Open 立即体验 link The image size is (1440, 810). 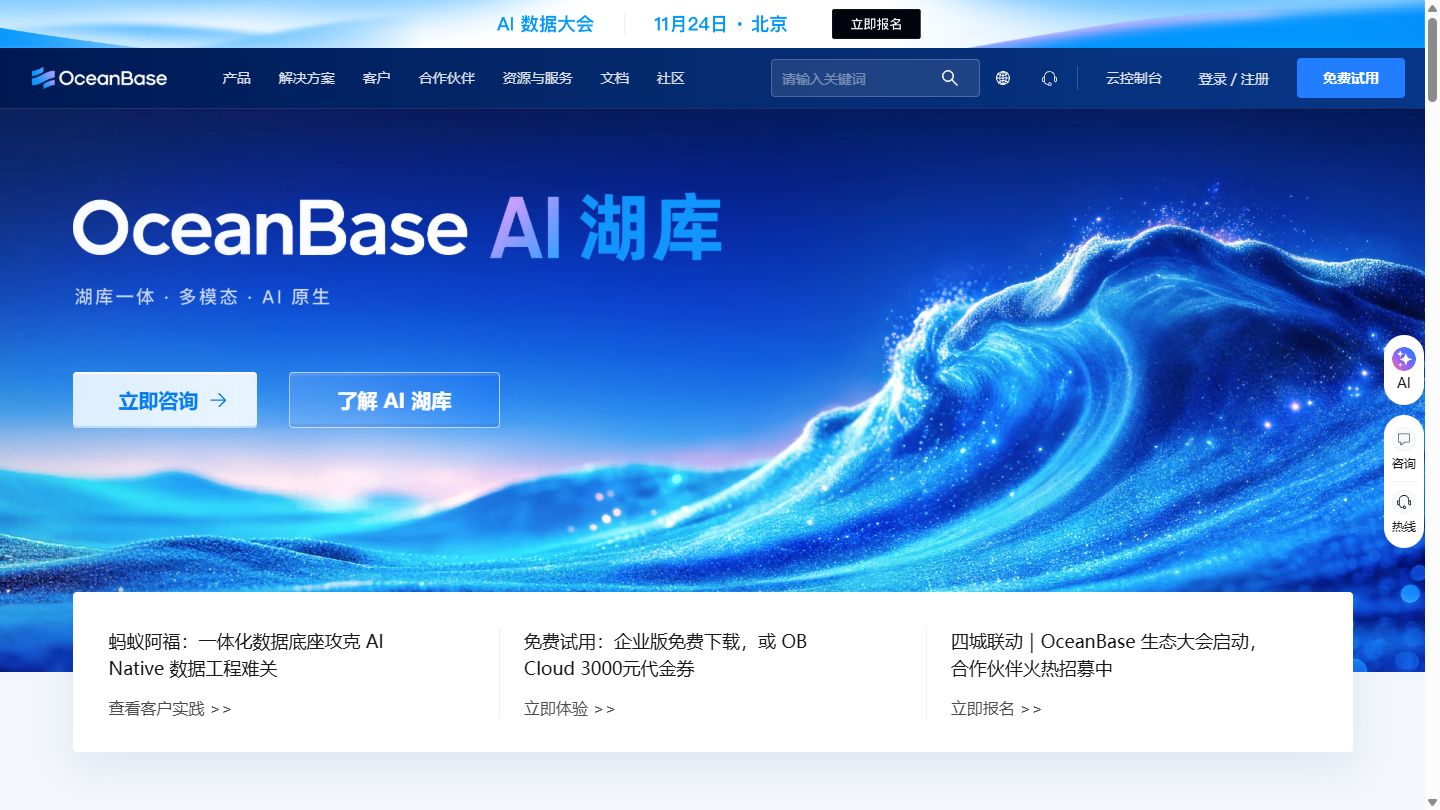[570, 709]
